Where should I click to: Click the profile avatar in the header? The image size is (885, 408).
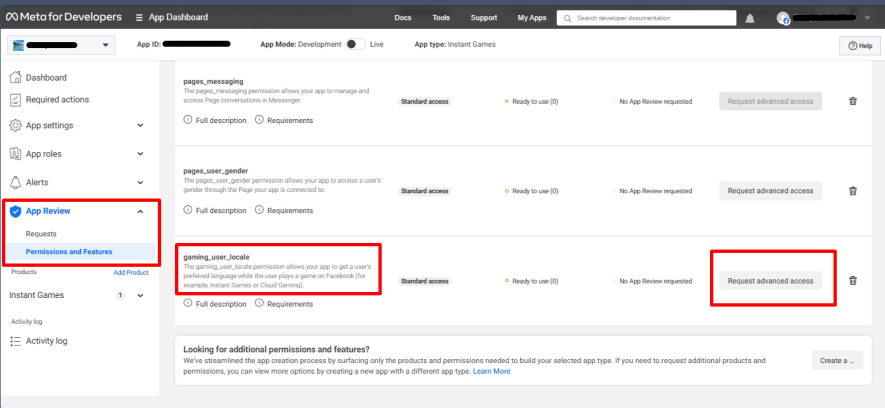(783, 18)
